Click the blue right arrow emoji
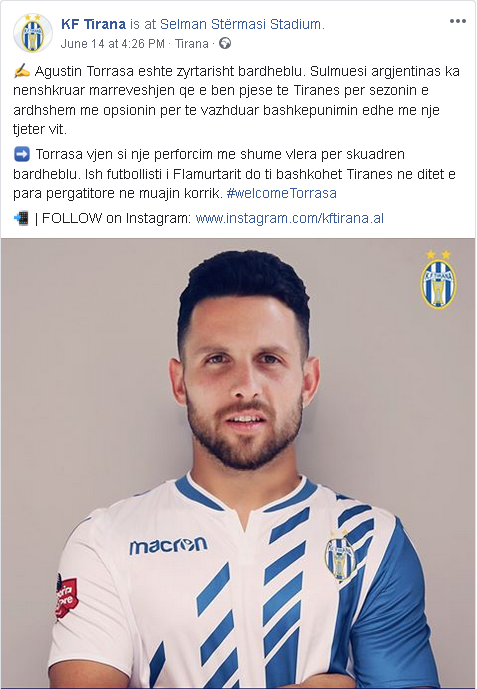 coord(22,154)
